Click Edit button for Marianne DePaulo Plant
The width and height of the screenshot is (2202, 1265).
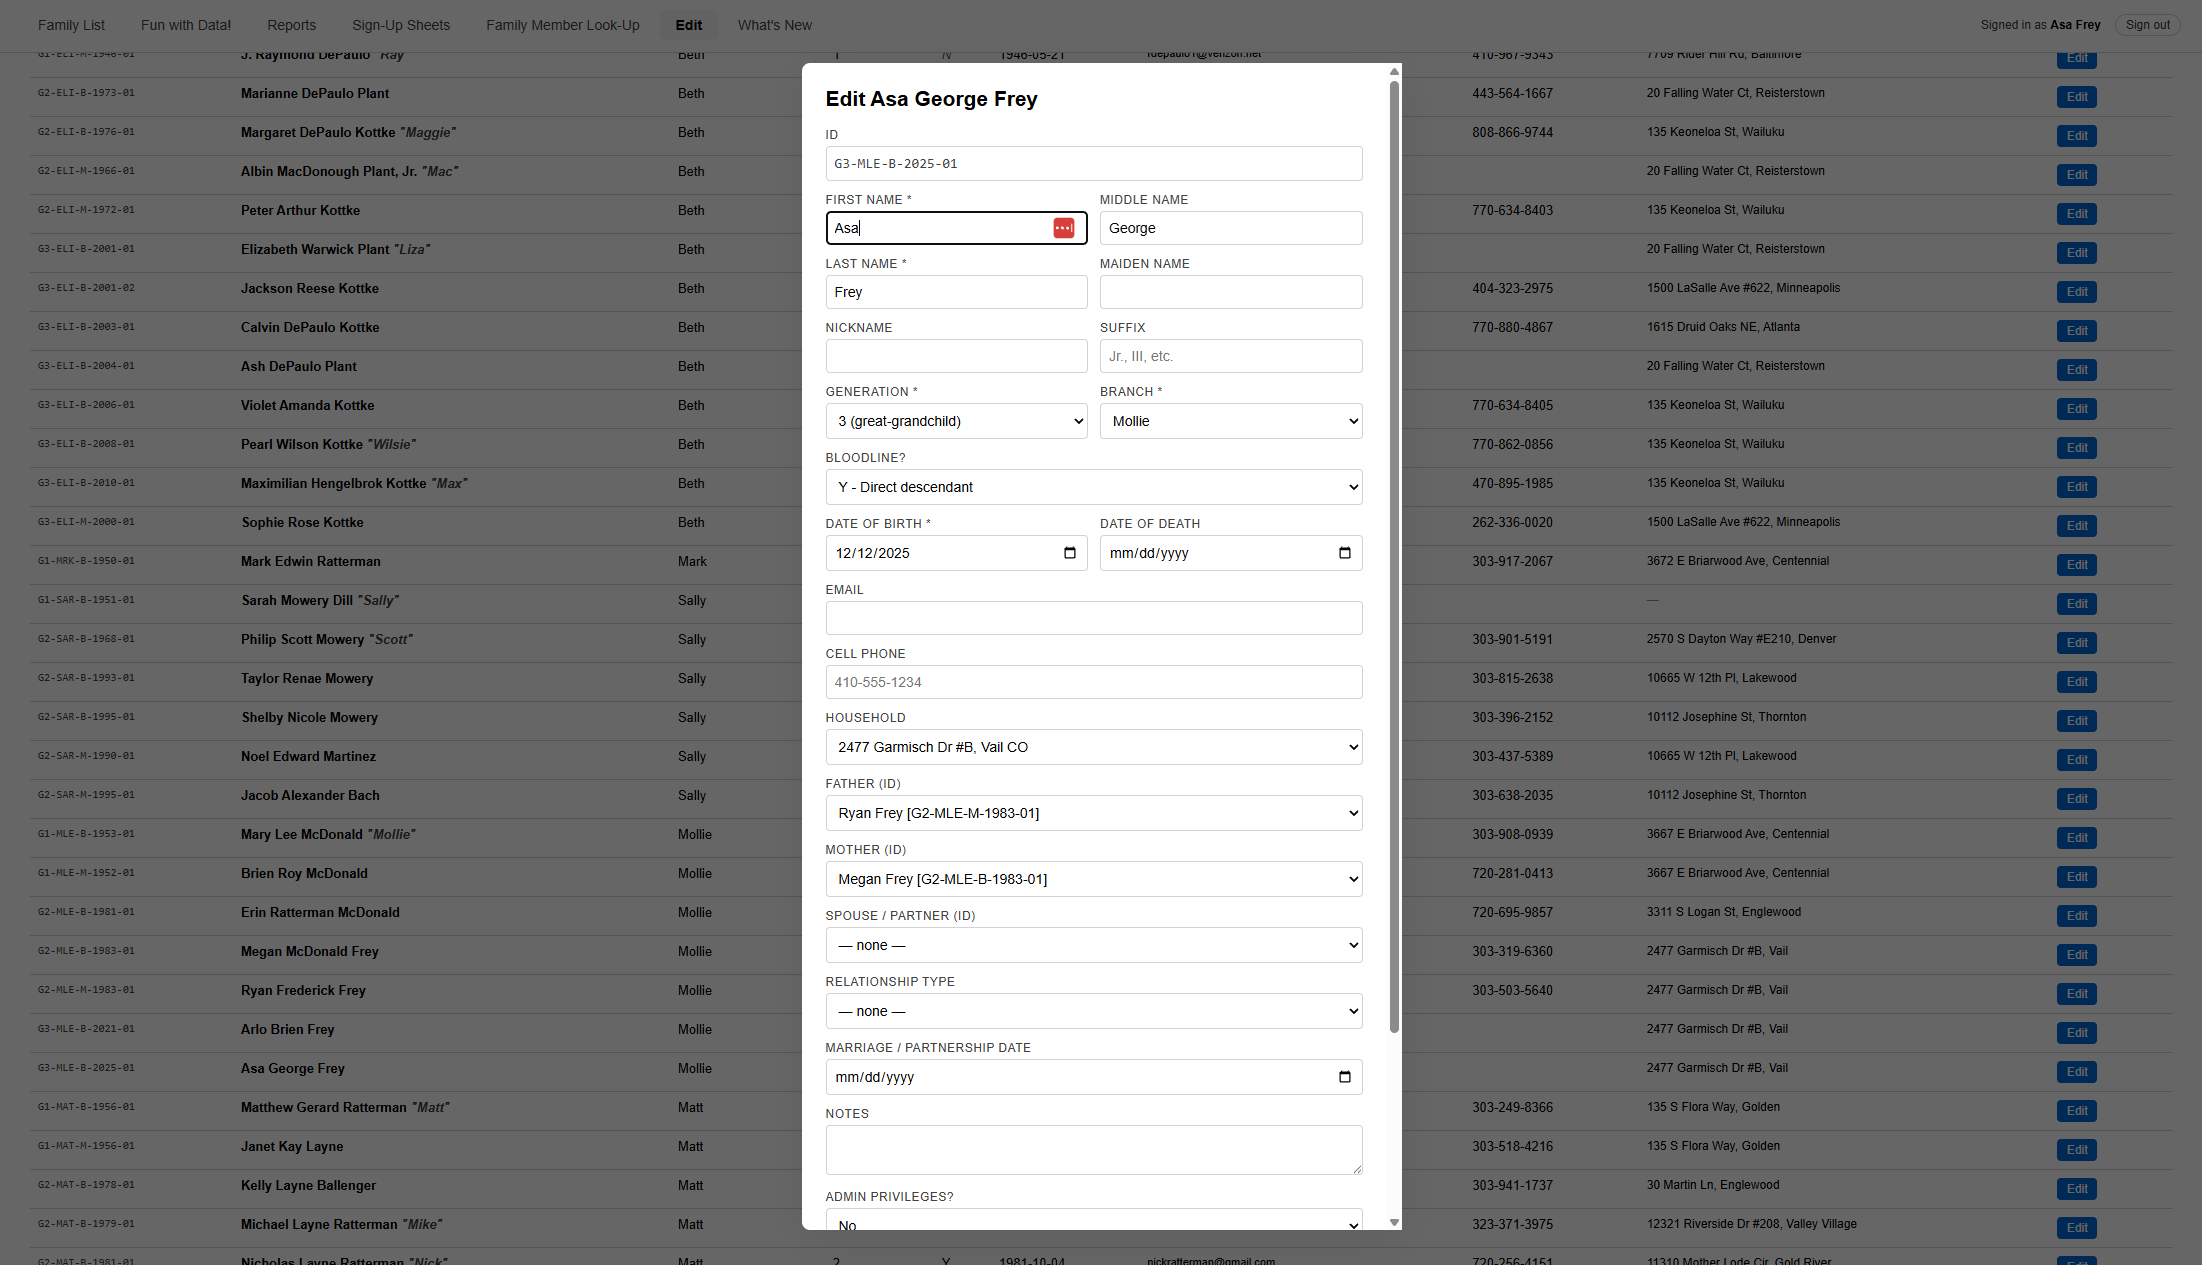coord(2077,97)
